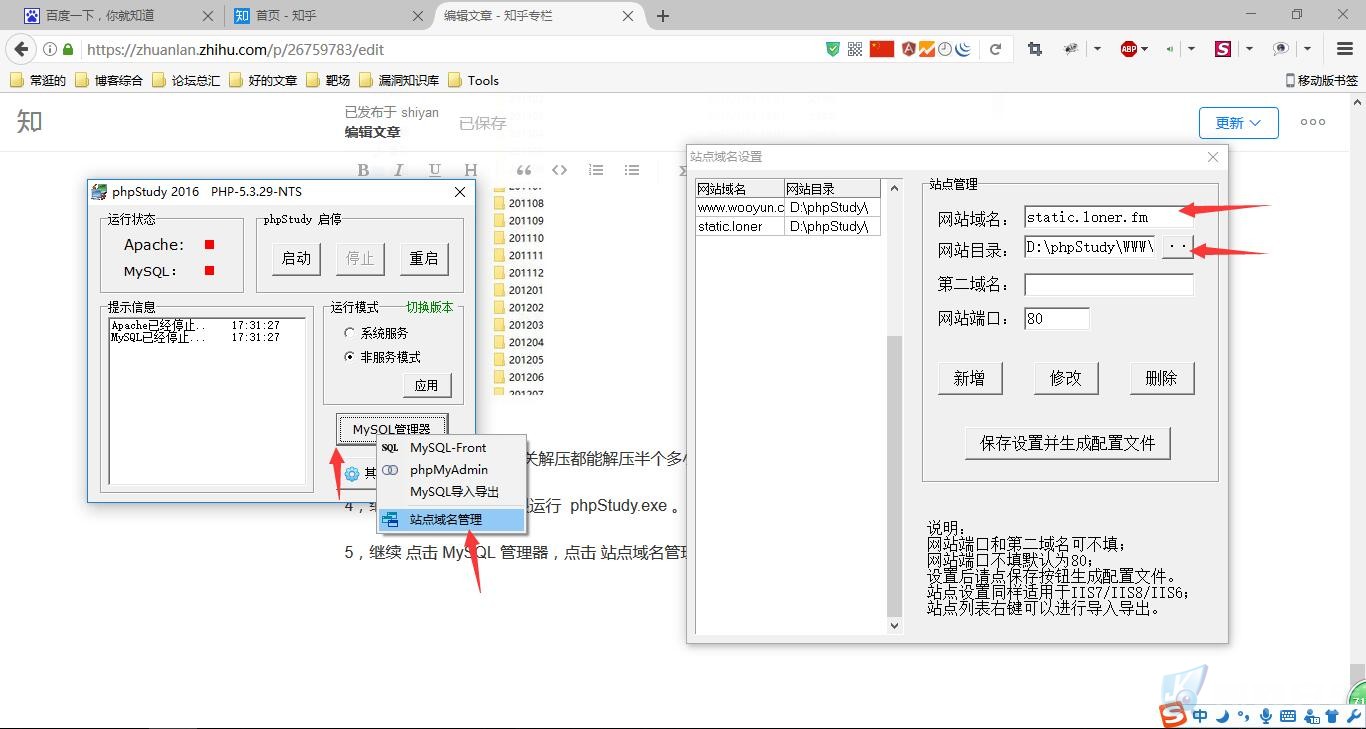Image resolution: width=1366 pixels, height=729 pixels.
Task: Choose MySQL-Front from context menu
Action: pyautogui.click(x=448, y=448)
